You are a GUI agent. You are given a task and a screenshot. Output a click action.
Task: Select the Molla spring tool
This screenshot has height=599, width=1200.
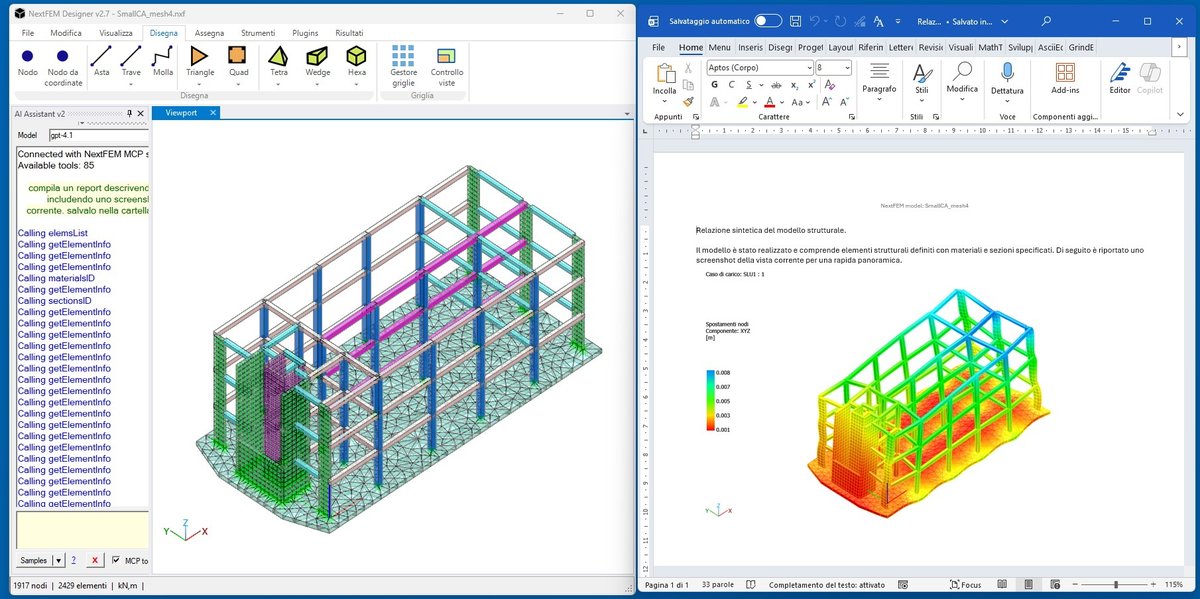(163, 63)
